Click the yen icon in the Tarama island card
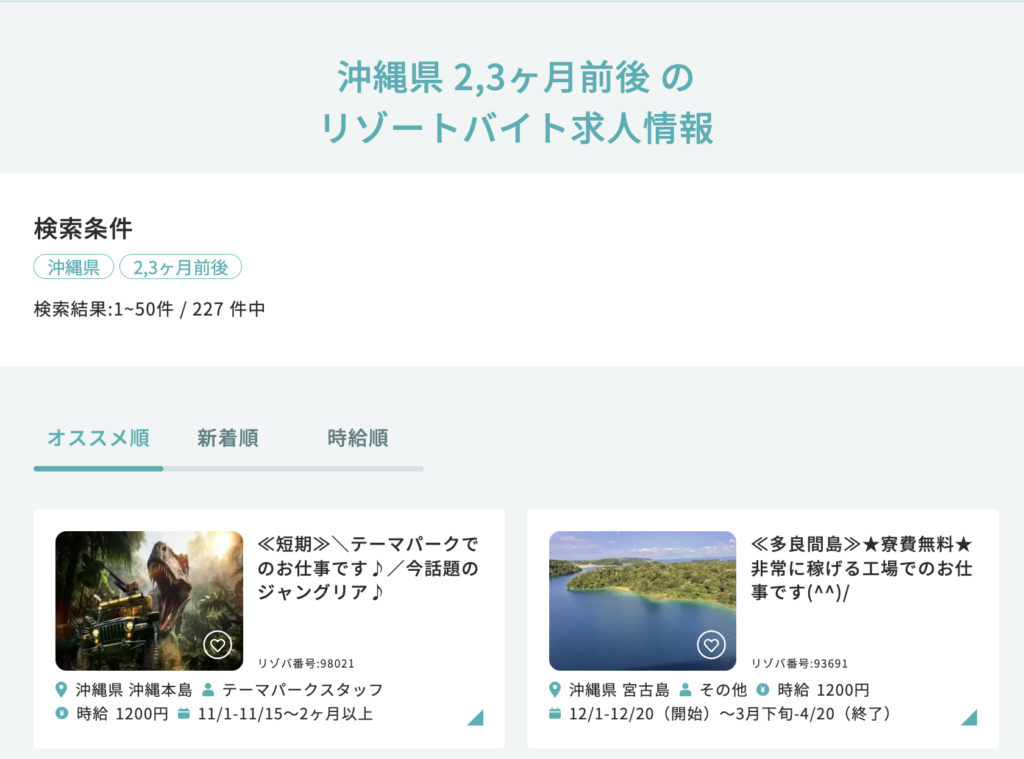 click(x=763, y=690)
